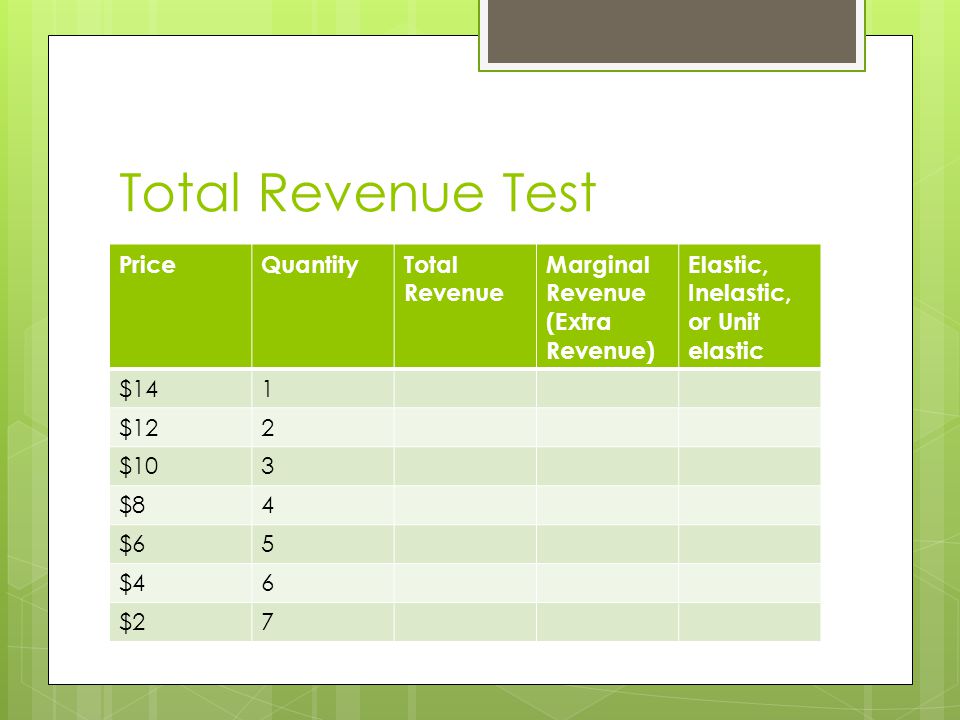Click the "Elastic, Inelastic, or Unit elastic" header
Image resolution: width=960 pixels, height=720 pixels.
(x=749, y=306)
